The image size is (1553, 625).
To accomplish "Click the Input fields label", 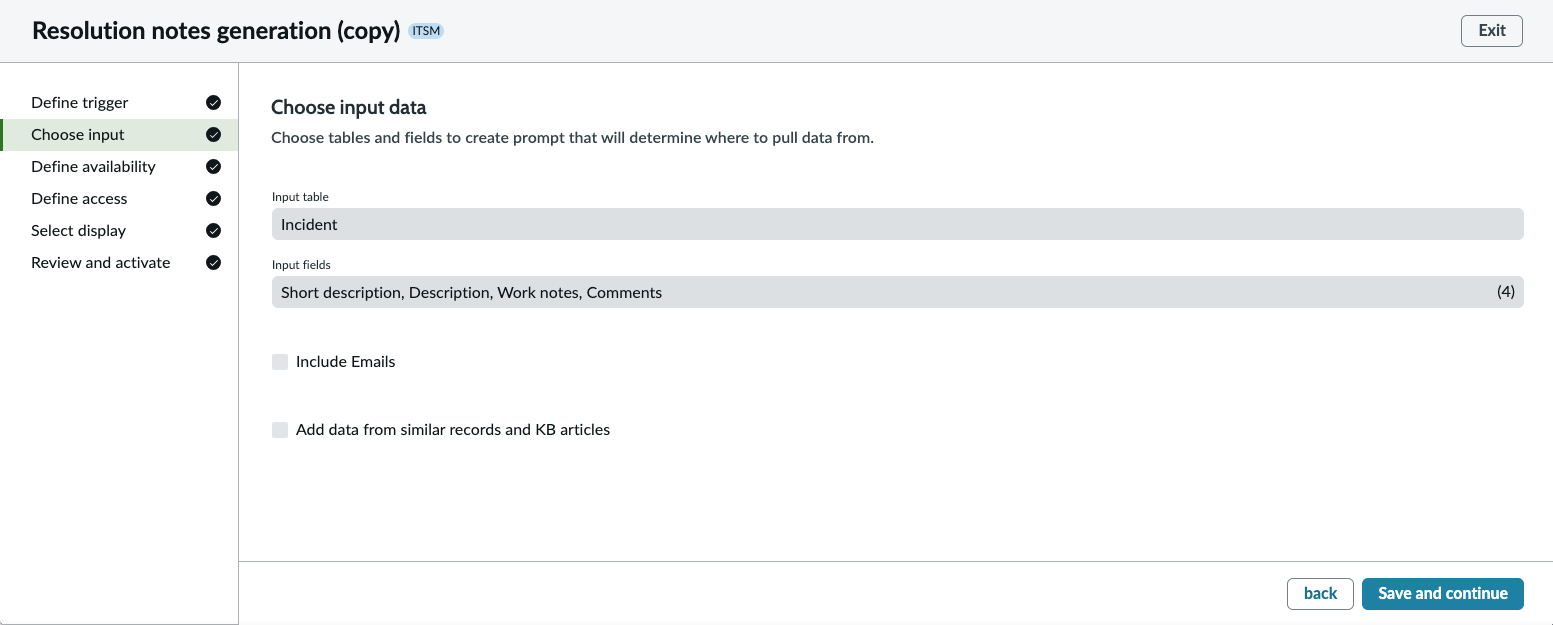I will pos(301,265).
